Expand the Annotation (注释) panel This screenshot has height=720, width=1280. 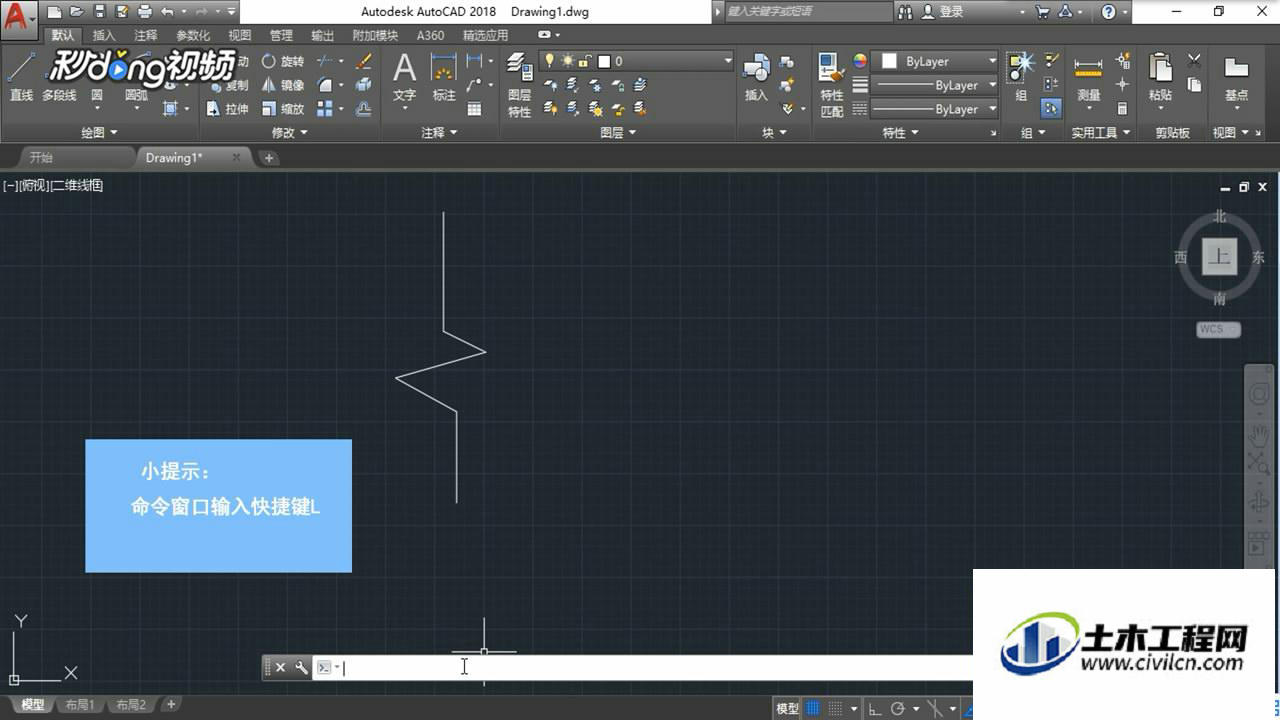[439, 132]
